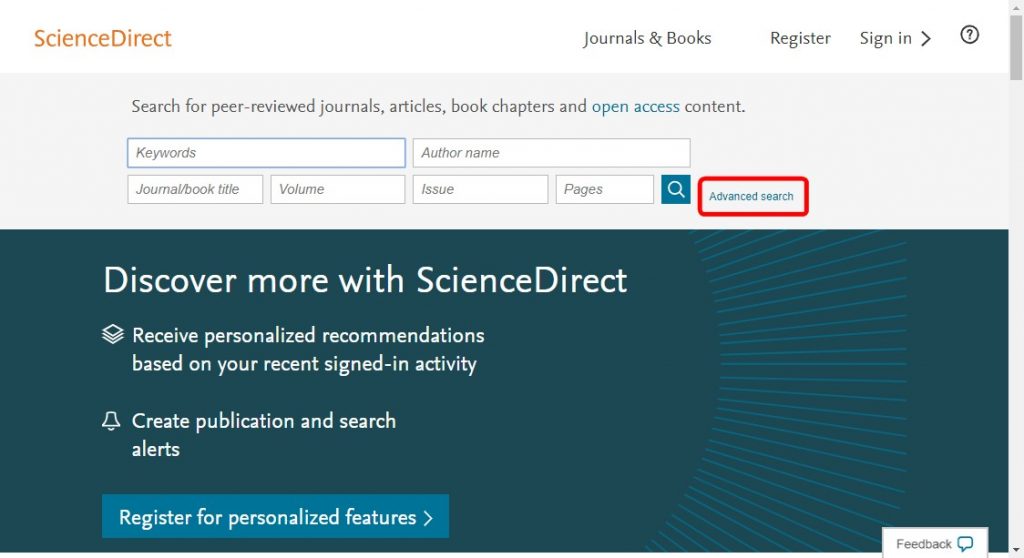Image resolution: width=1024 pixels, height=558 pixels.
Task: Click the ScienceDirect logo
Action: [x=103, y=38]
